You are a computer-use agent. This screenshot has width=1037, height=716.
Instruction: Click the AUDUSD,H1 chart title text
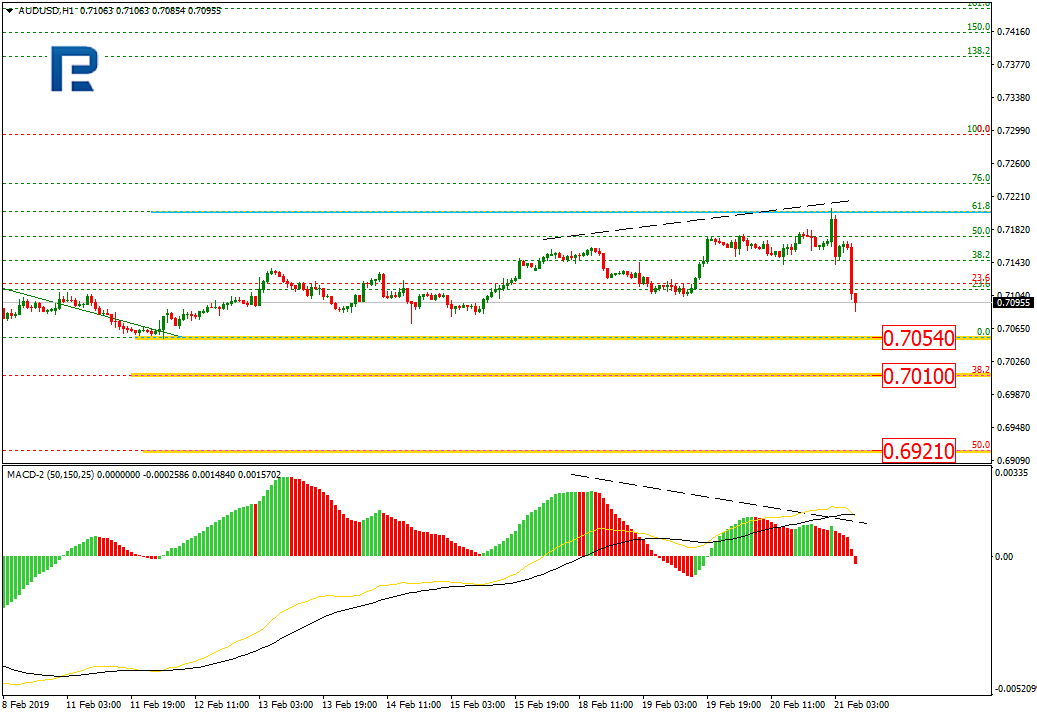(44, 10)
